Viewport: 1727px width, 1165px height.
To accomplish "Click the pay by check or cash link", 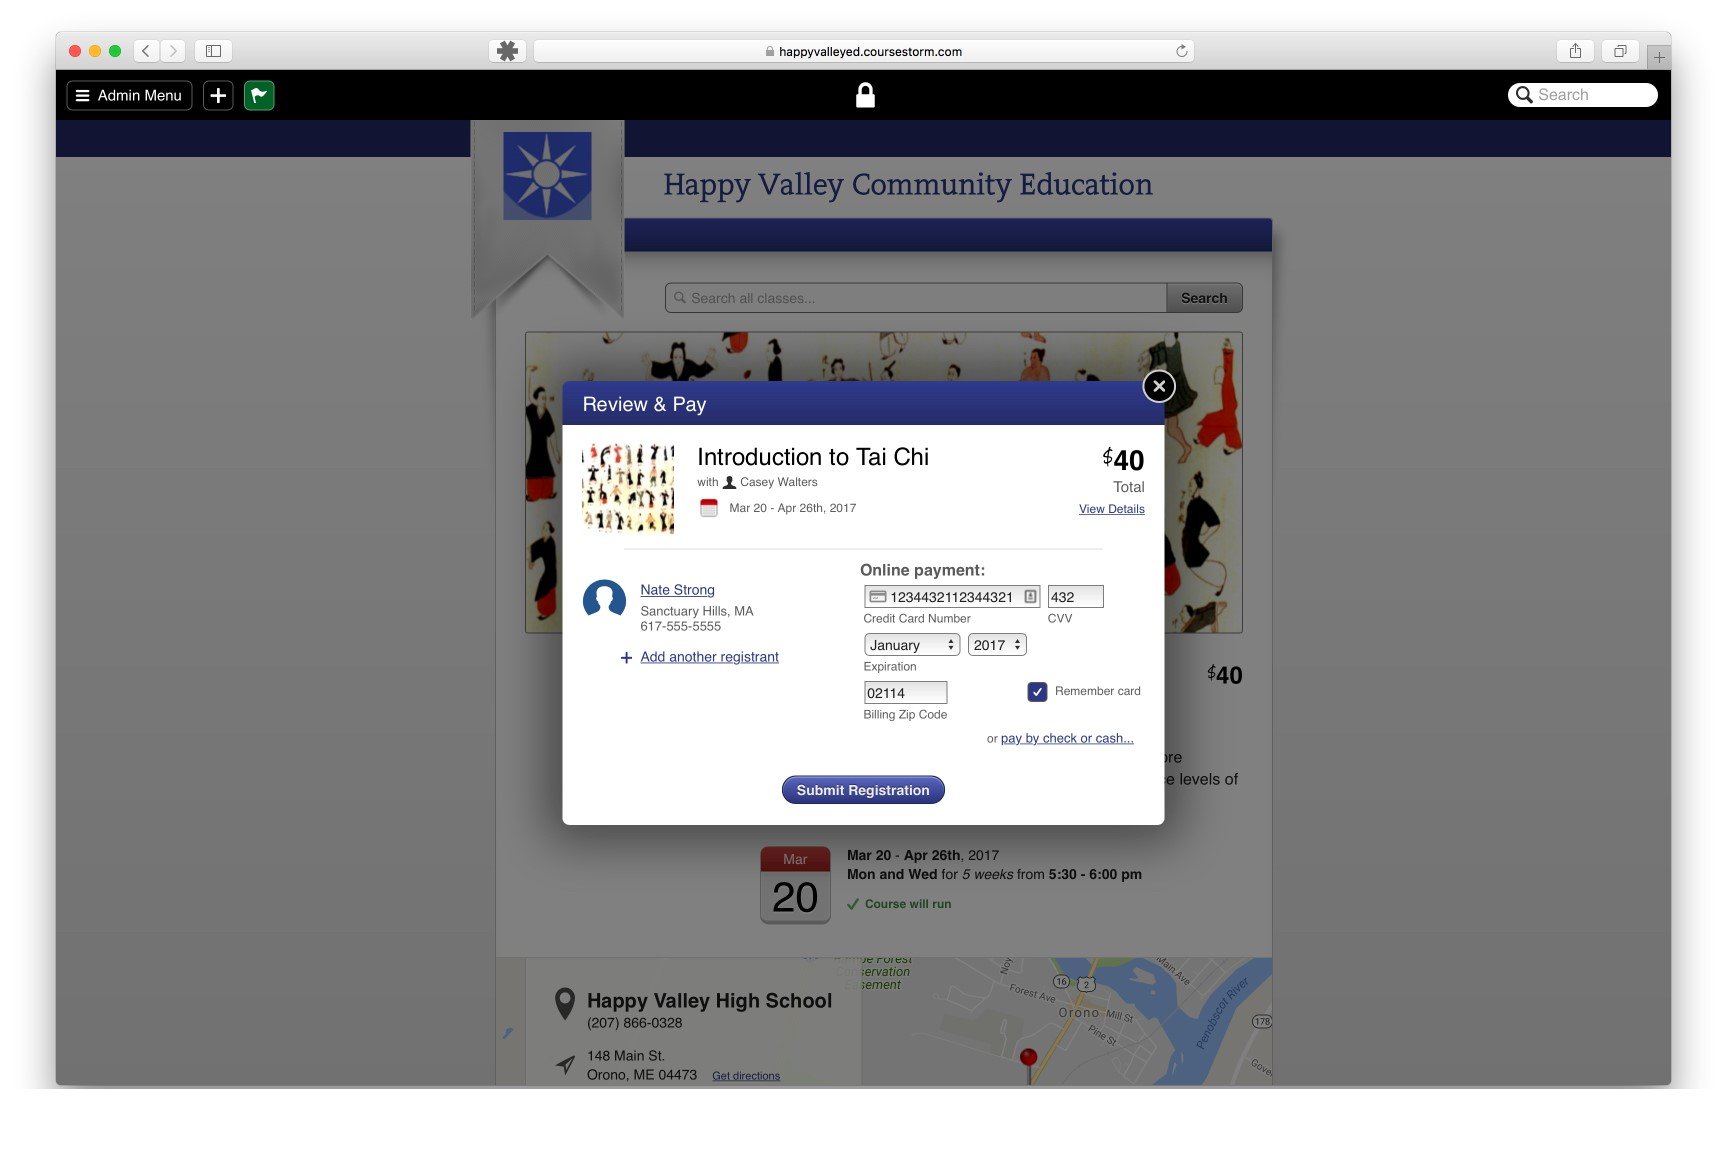I will [1067, 738].
